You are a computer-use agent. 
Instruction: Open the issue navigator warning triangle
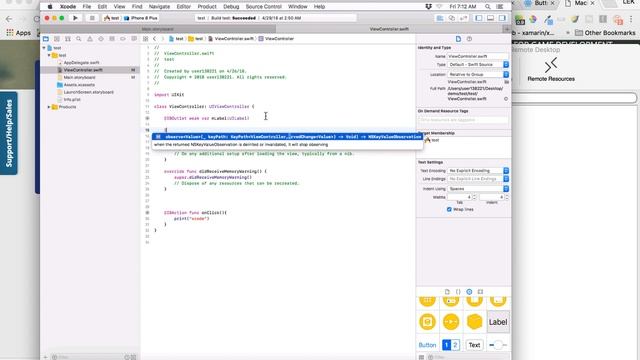pyautogui.click(x=90, y=39)
